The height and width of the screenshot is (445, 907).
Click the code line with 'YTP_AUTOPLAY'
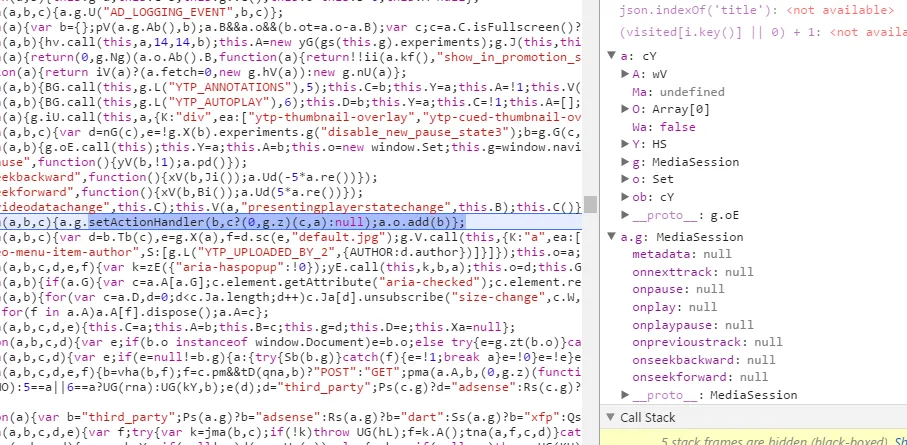[291, 102]
